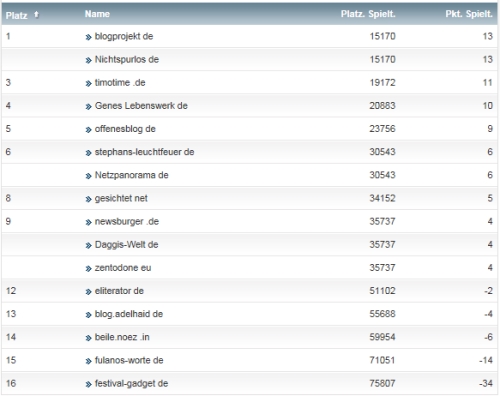The image size is (500, 396).
Task: Select the value 34152 in gesichtet row
Action: pos(382,198)
